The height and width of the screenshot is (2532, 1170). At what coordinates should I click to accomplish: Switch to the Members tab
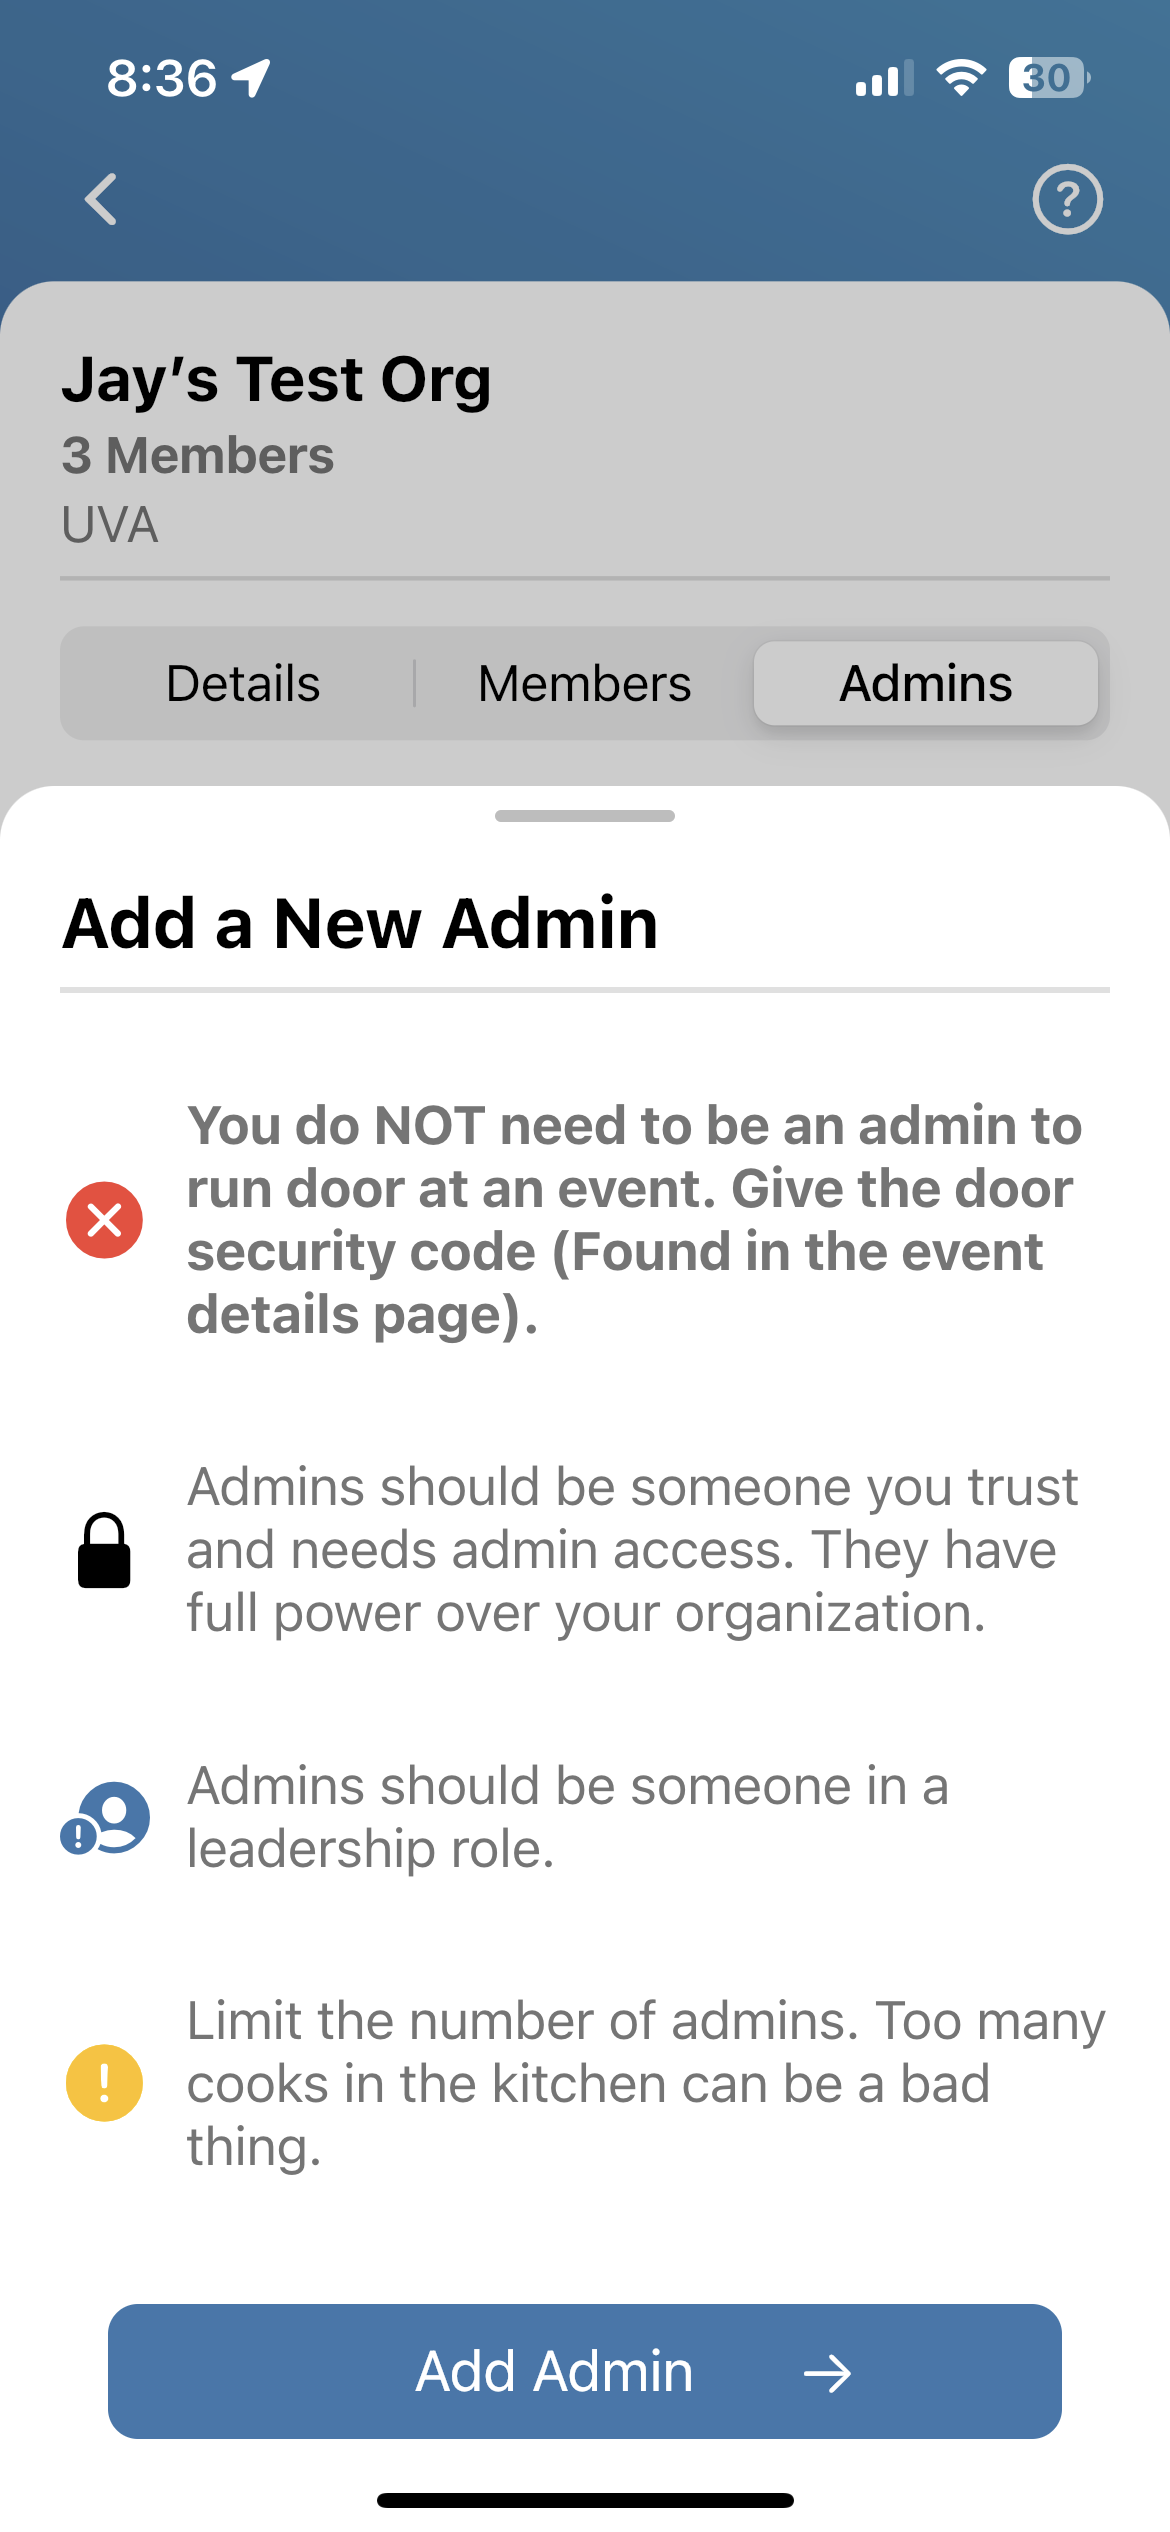tap(584, 683)
